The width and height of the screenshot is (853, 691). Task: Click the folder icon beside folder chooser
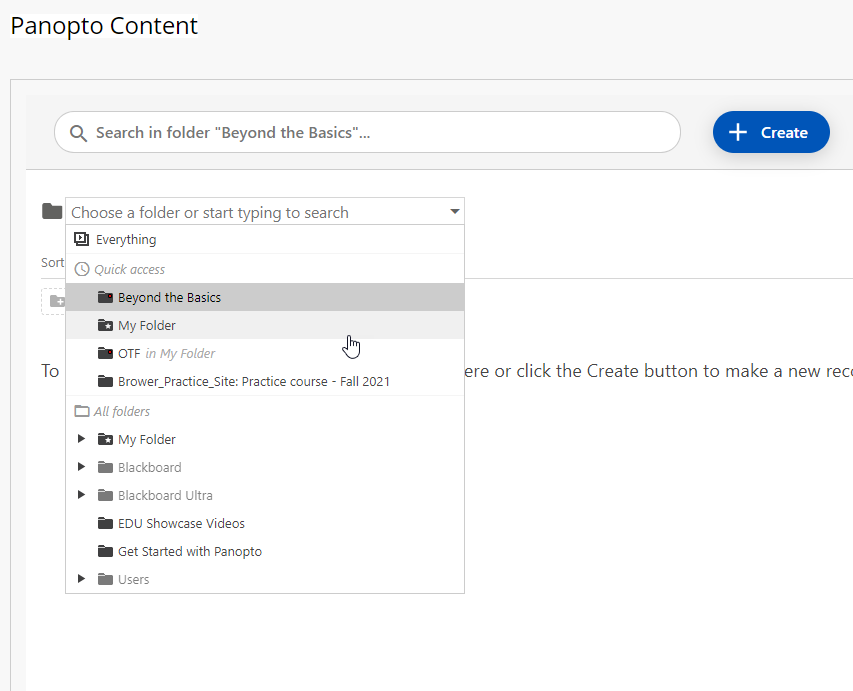[x=52, y=211]
